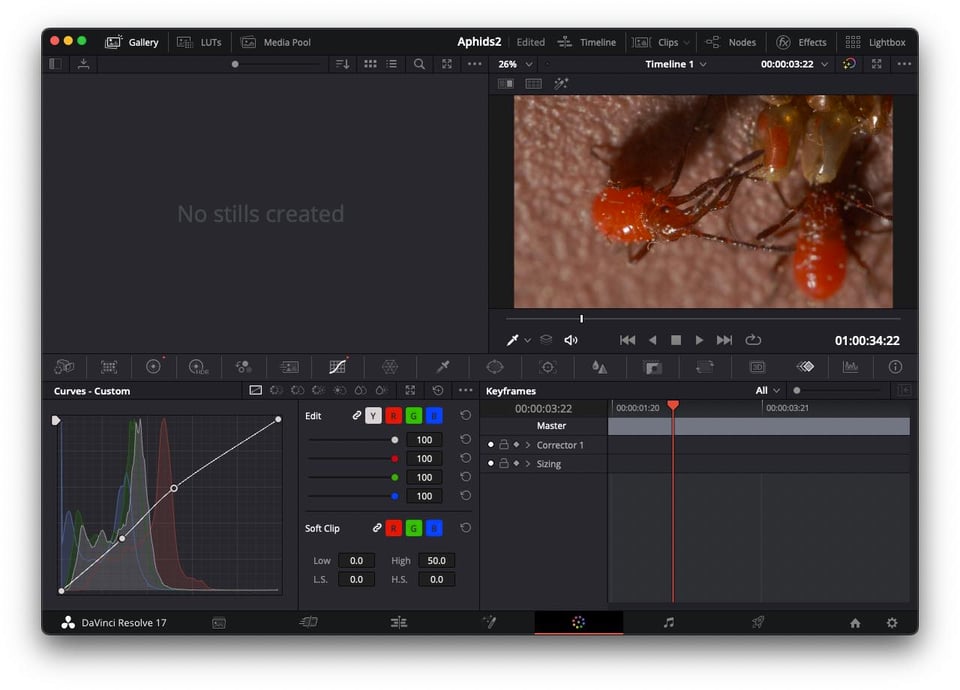Switch to the Fairlight audio page
This screenshot has height=690, width=960.
click(669, 623)
